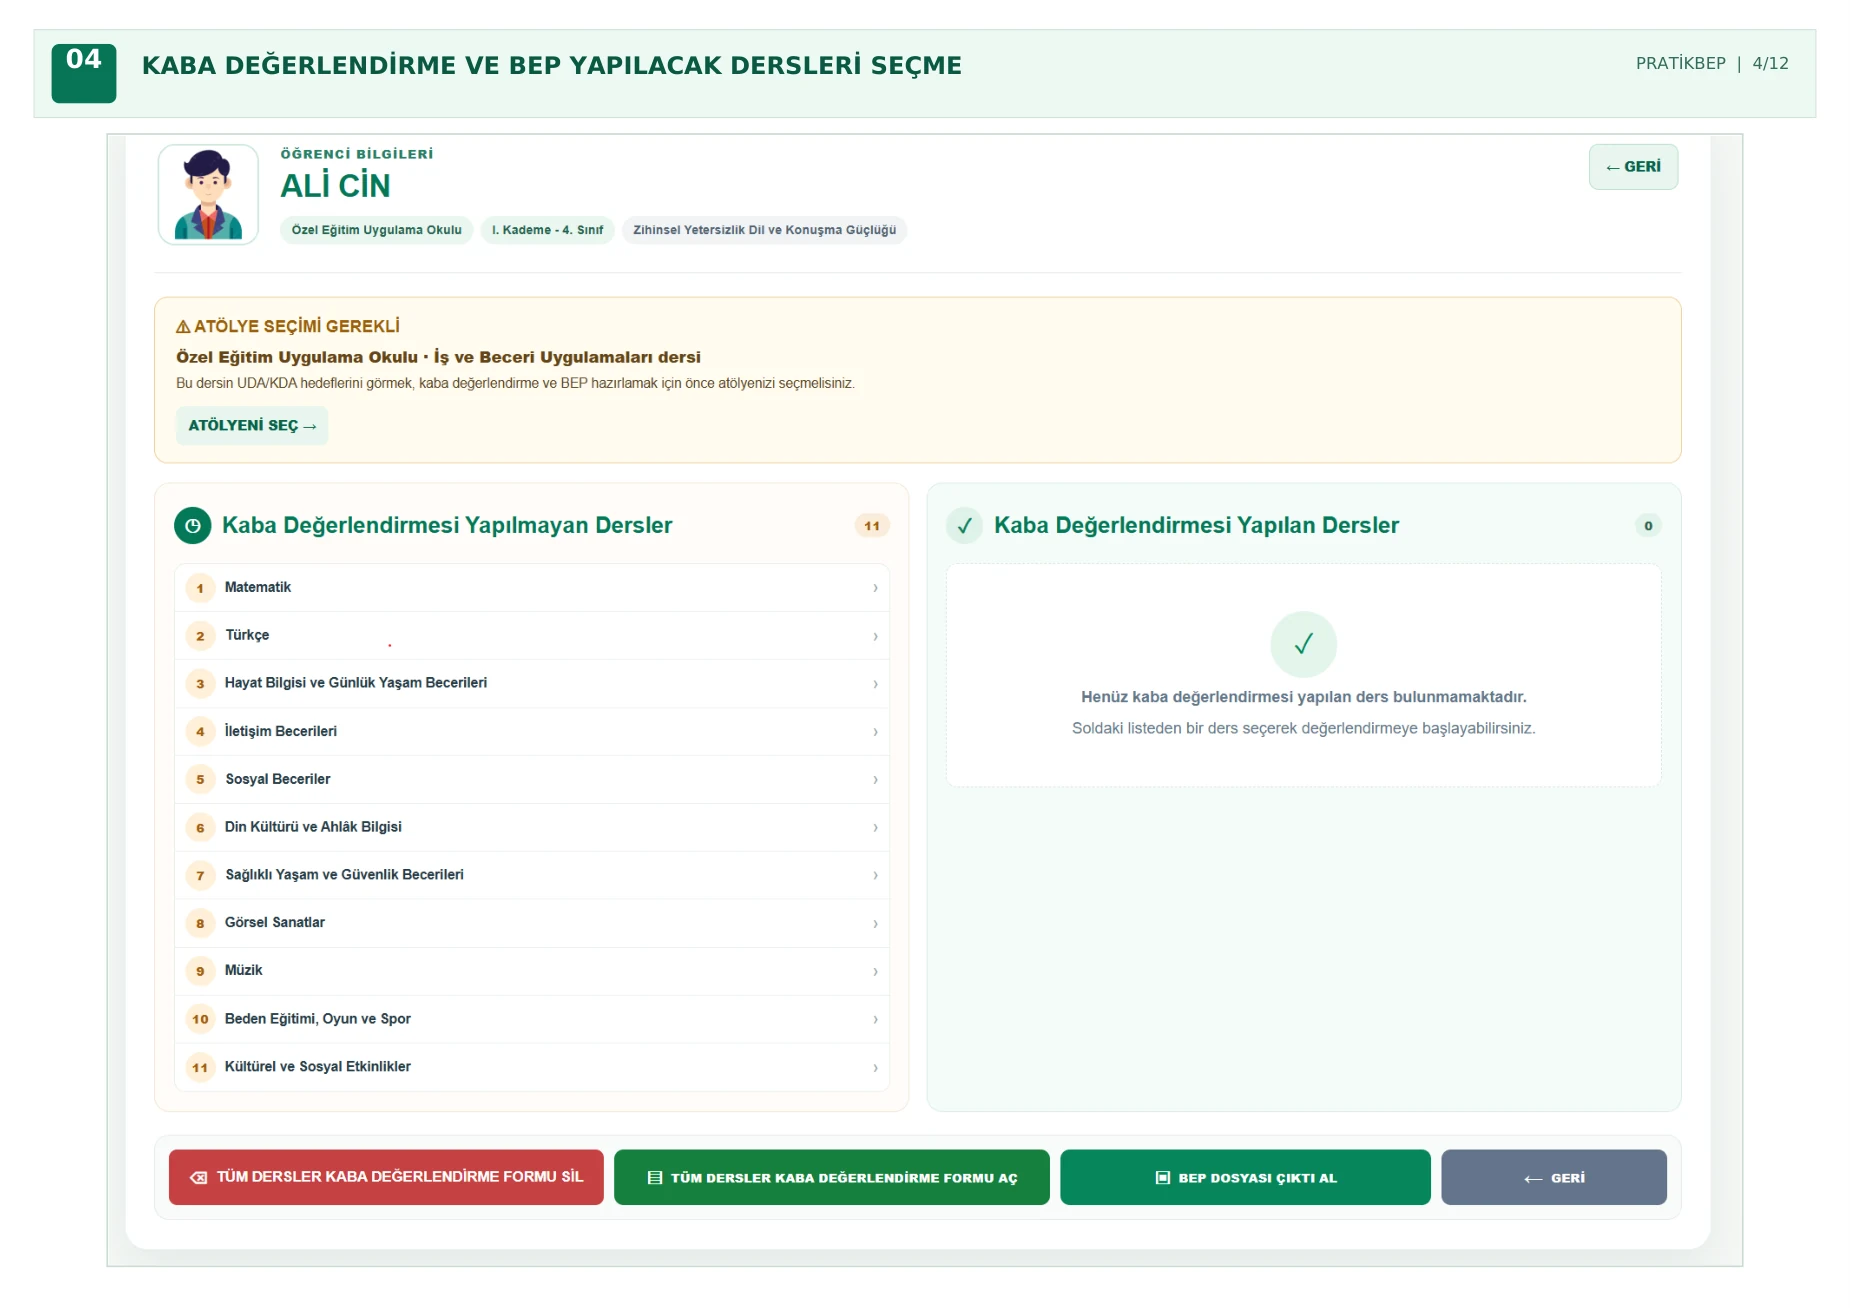Expand the Matematik row chevron
The image size is (1850, 1309).
[875, 588]
